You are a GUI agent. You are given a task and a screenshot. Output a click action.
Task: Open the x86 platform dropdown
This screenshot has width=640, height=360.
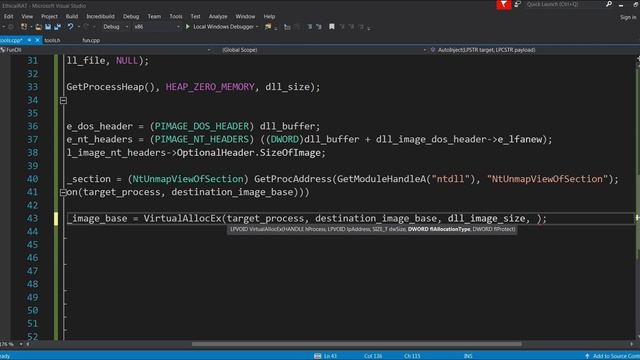point(157,27)
